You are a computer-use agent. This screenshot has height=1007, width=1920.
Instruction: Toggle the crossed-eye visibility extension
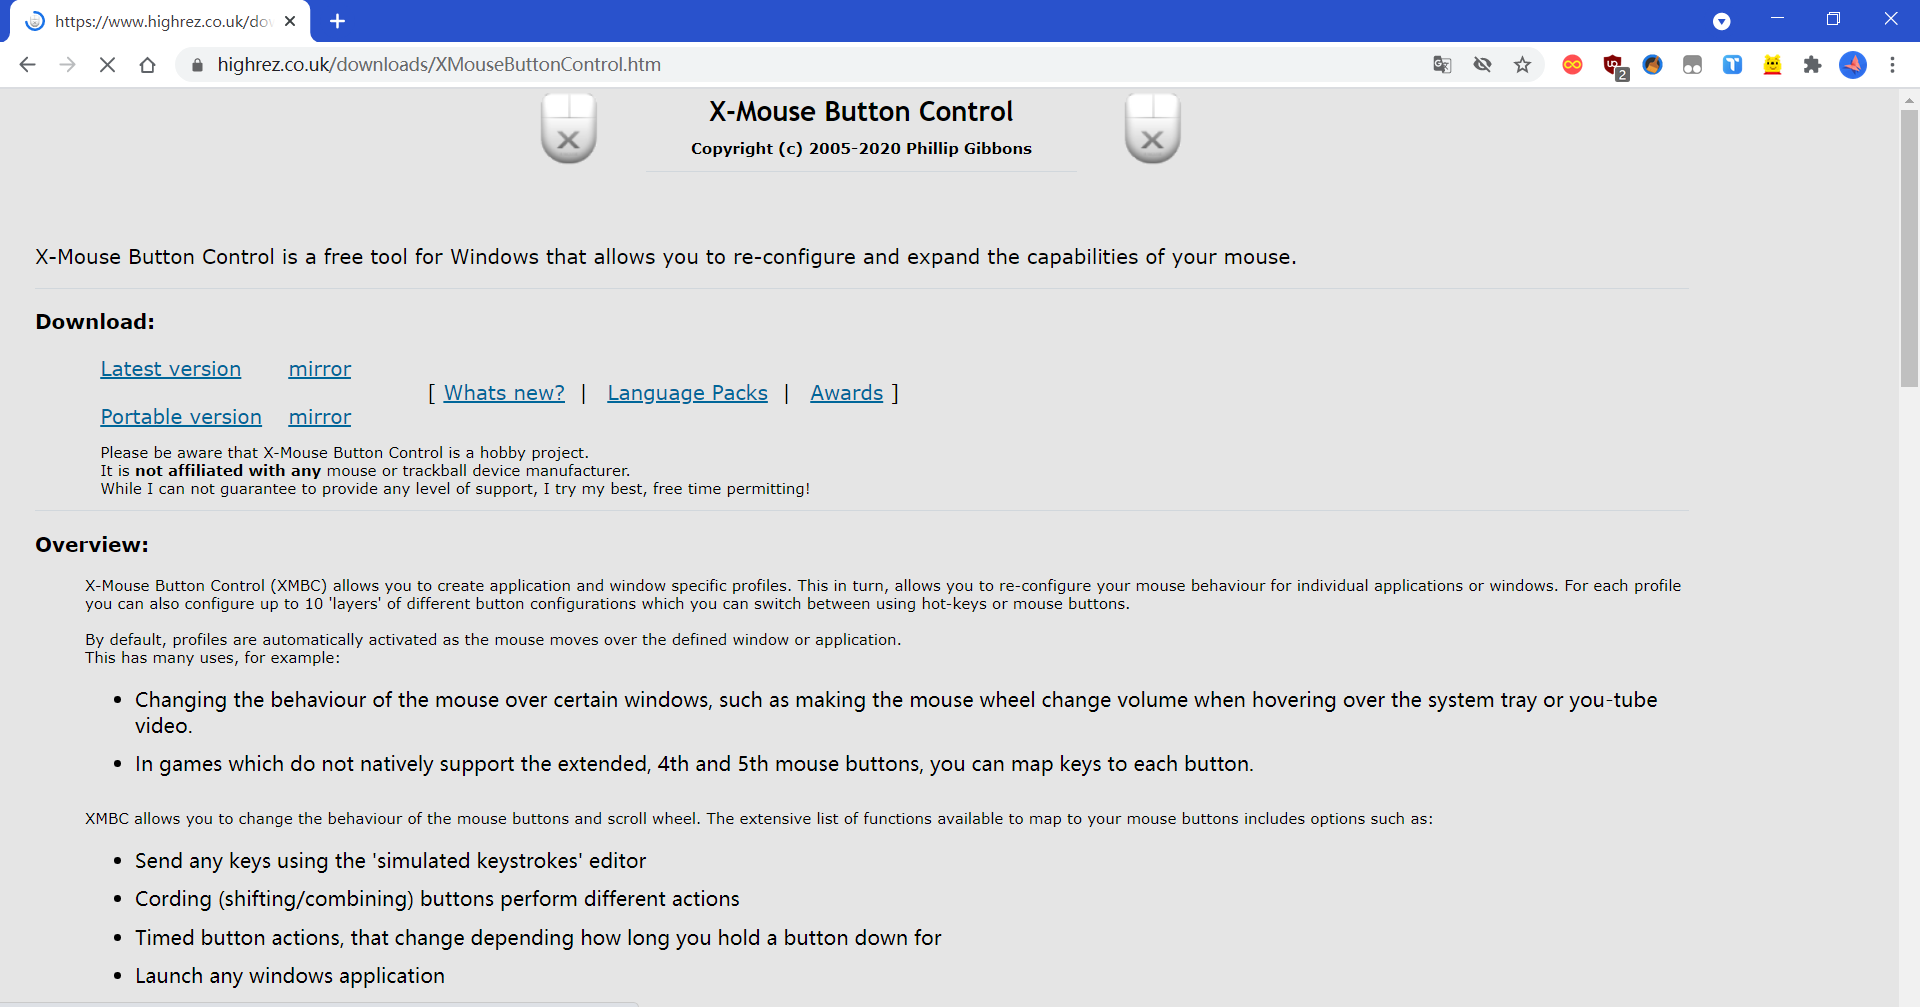click(1482, 64)
